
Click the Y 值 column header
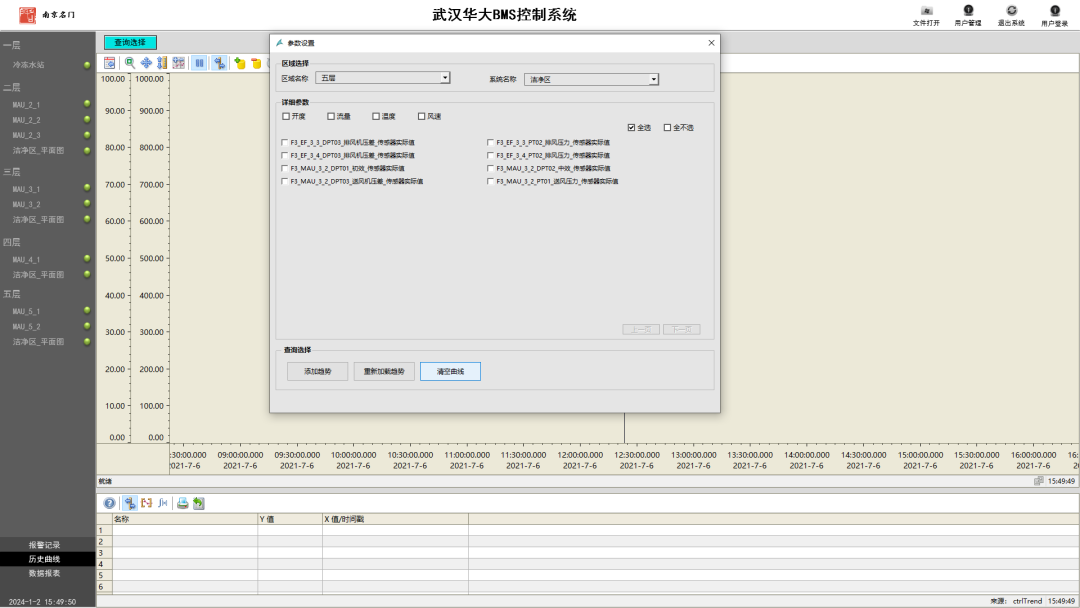290,519
